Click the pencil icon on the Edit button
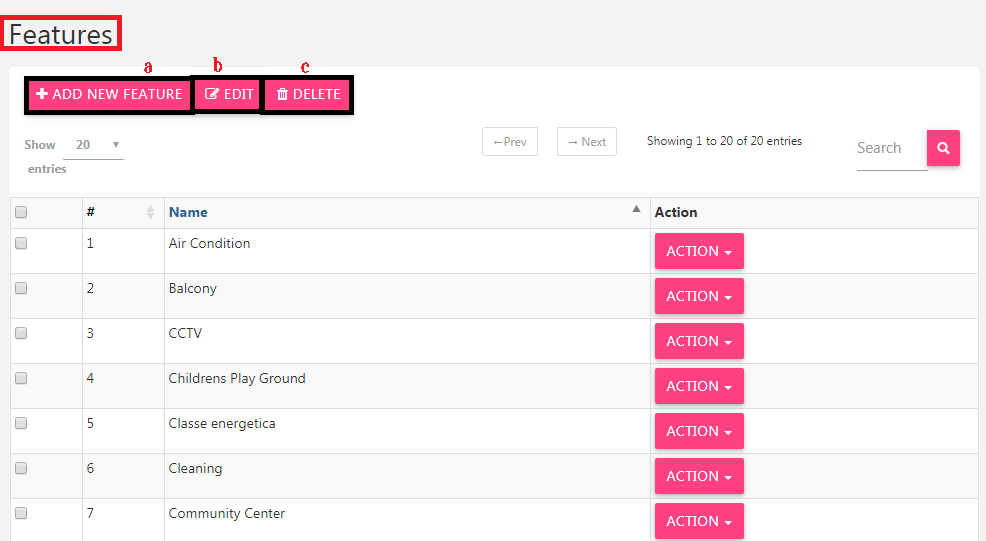 click(212, 94)
